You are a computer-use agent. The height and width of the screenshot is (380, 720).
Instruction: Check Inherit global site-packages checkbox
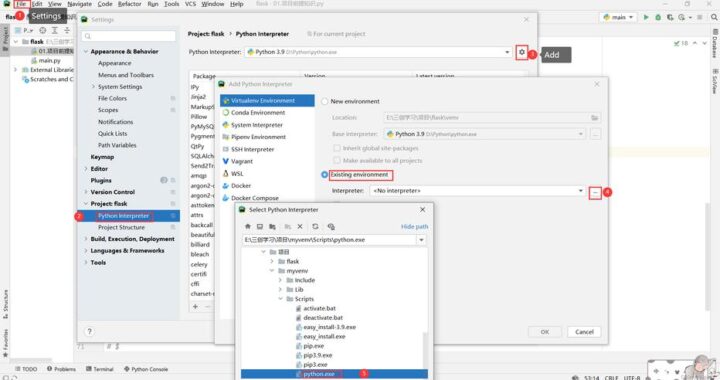click(337, 148)
